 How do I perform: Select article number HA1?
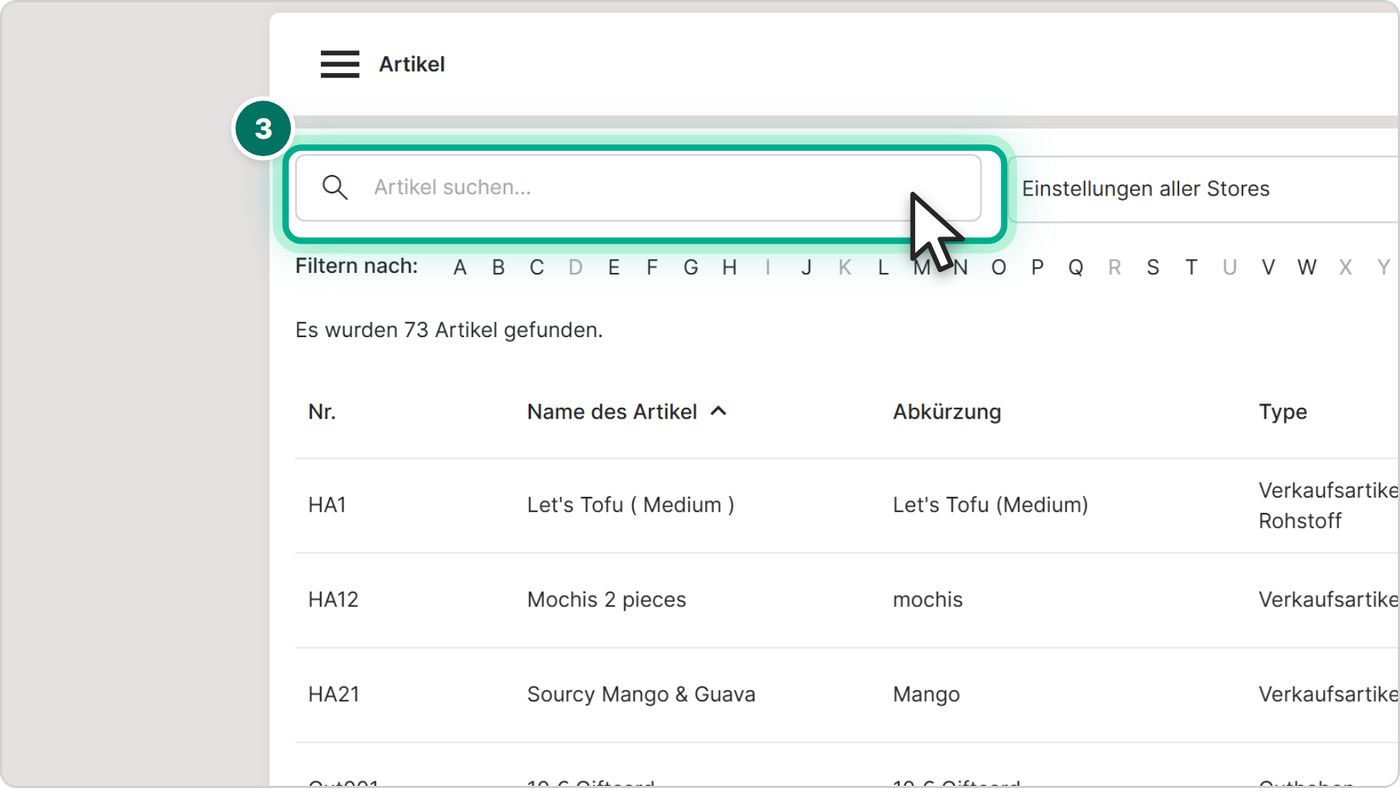327,505
